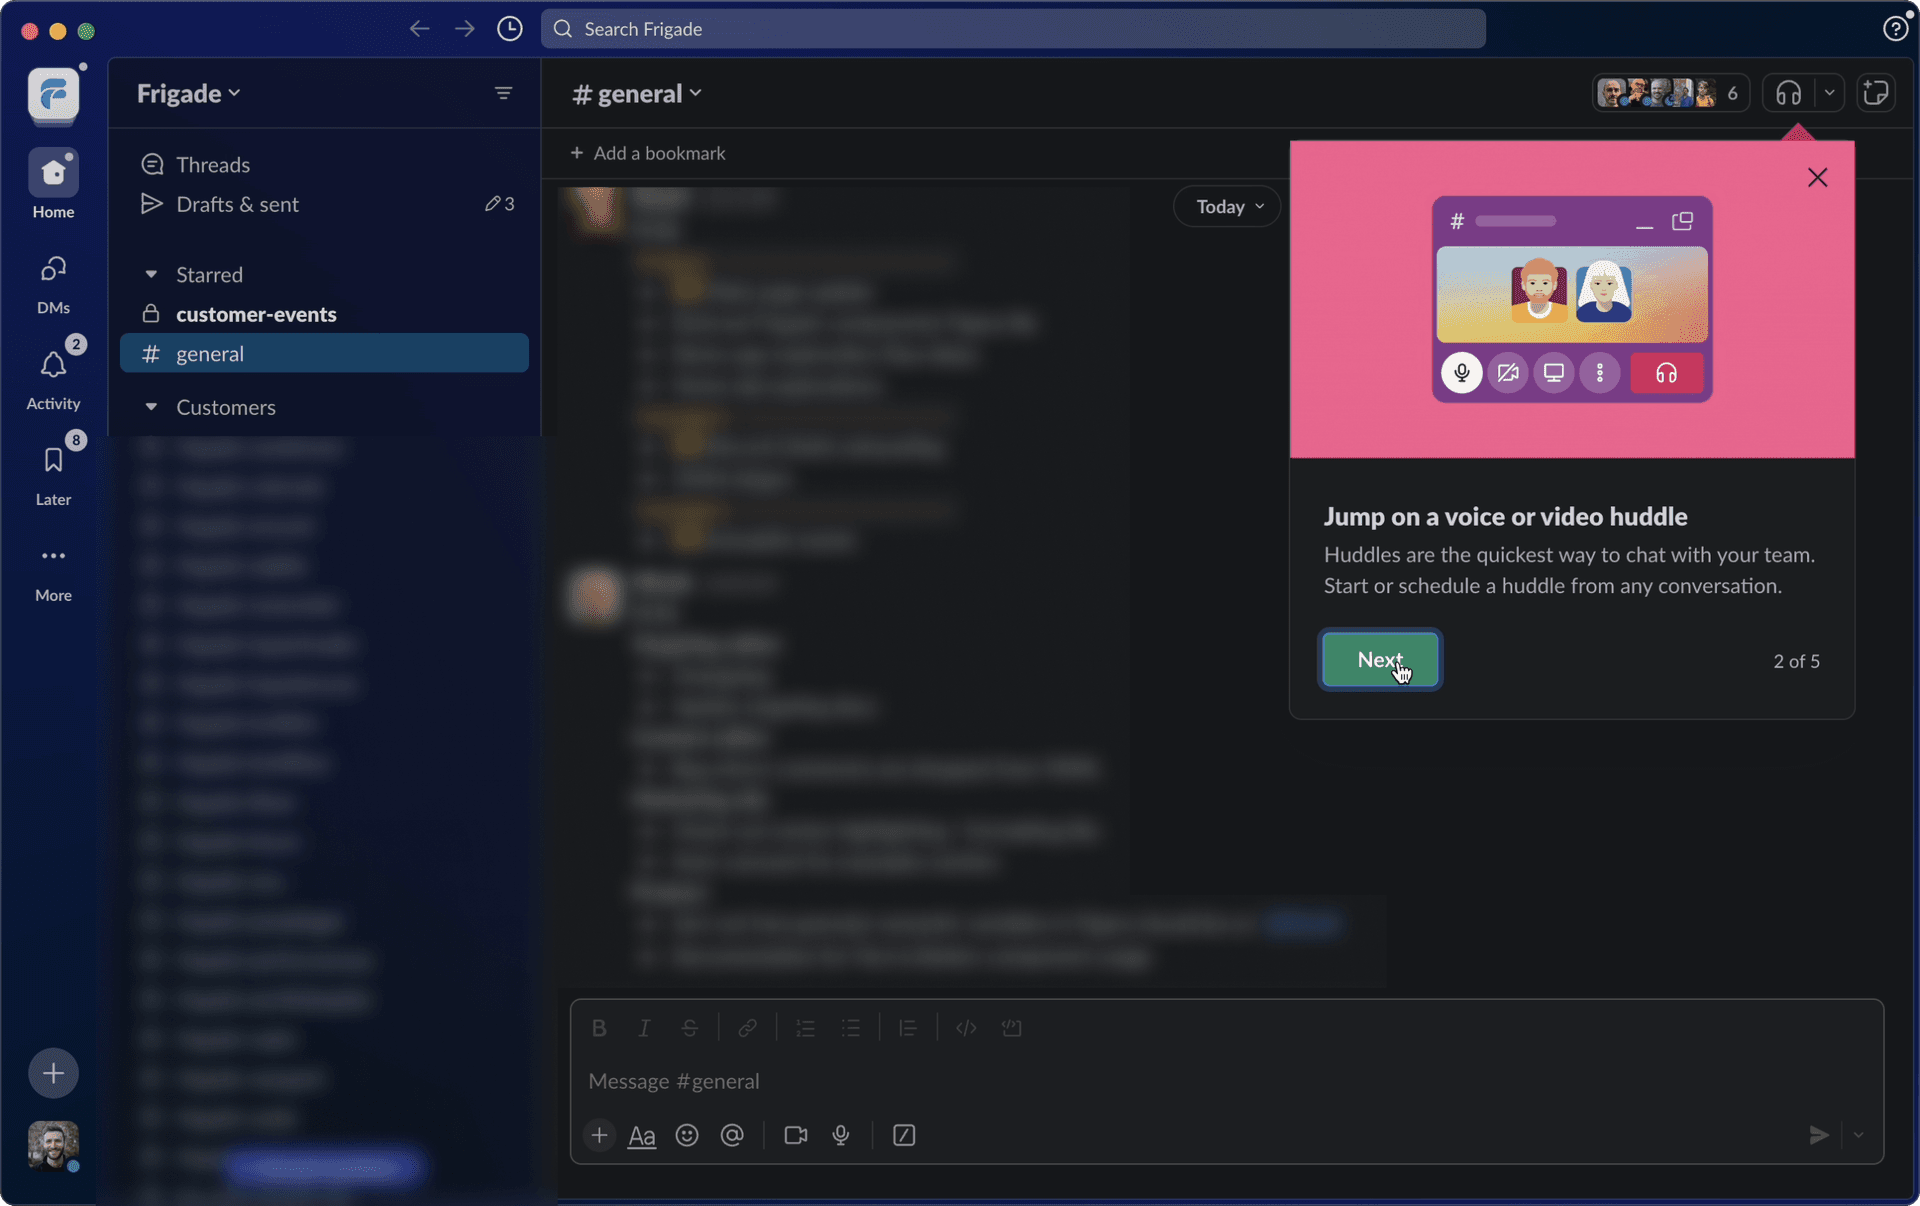Click the more options icon in huddle toolbar

coord(1598,372)
